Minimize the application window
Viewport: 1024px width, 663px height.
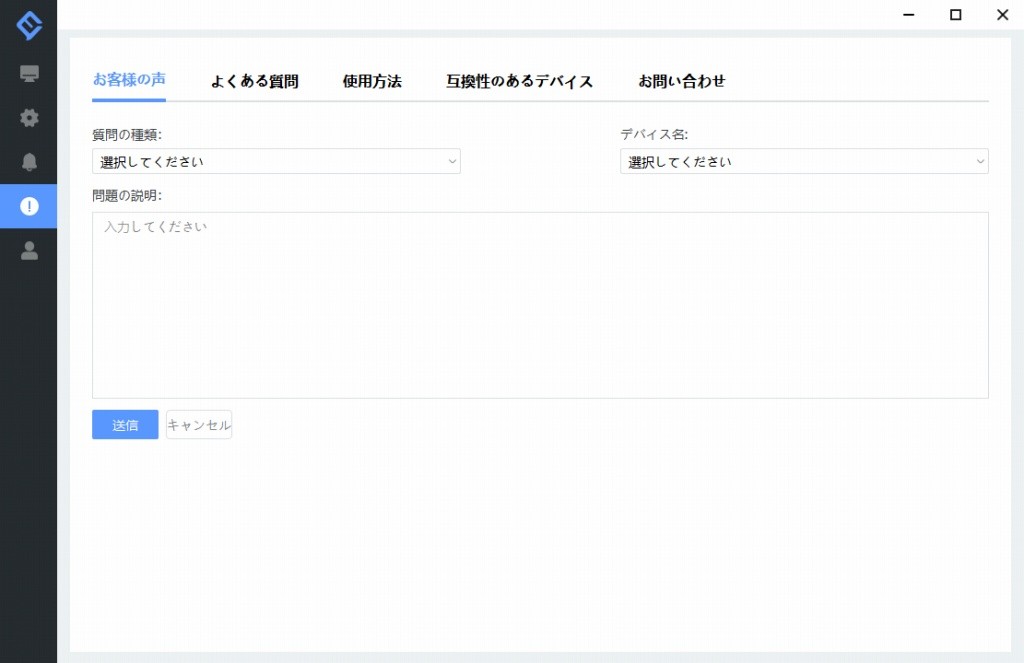coord(908,14)
